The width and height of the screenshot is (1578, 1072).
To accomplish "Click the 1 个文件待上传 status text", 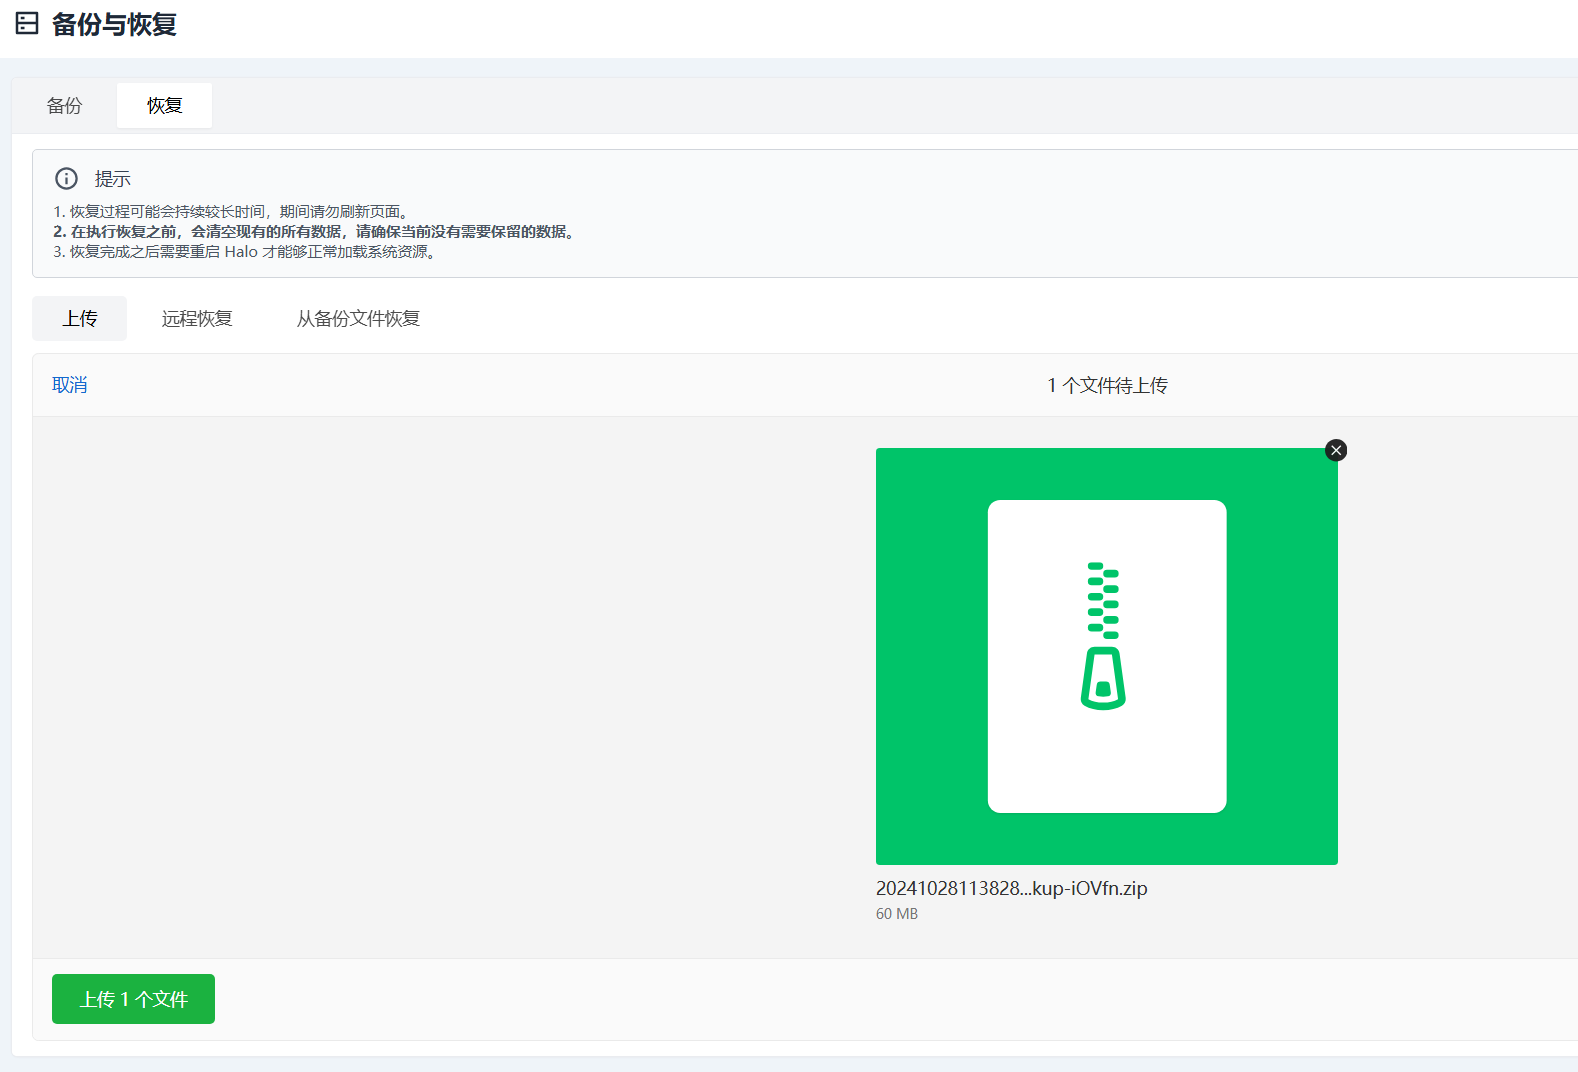I will [x=1107, y=385].
